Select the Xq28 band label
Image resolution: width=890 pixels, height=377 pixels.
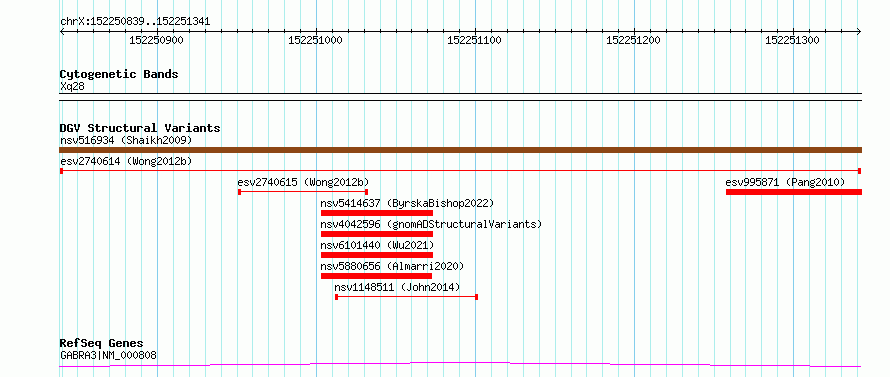(x=72, y=87)
